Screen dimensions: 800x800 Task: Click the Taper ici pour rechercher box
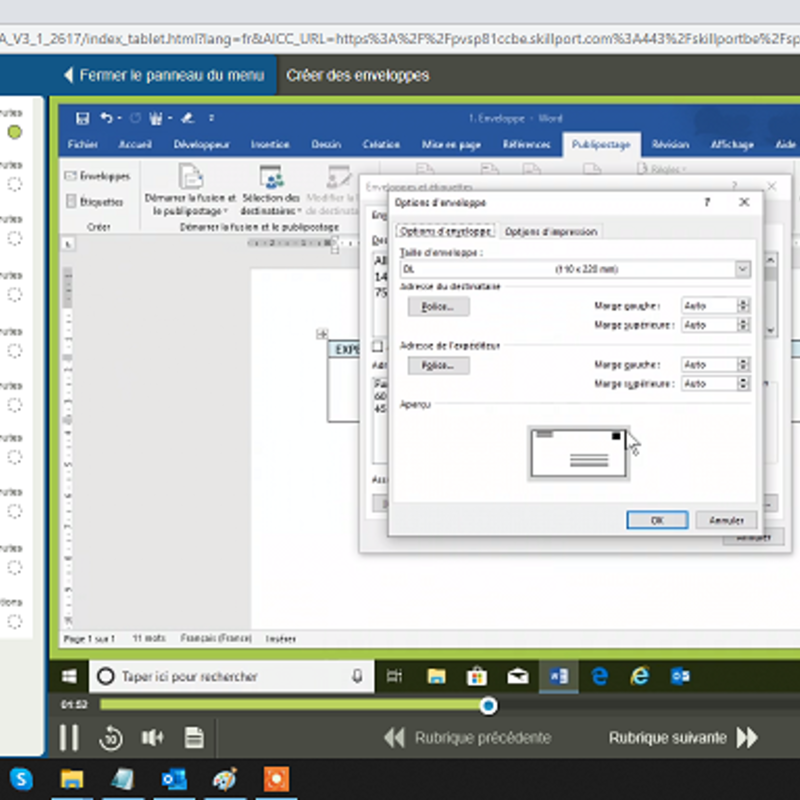(x=231, y=677)
